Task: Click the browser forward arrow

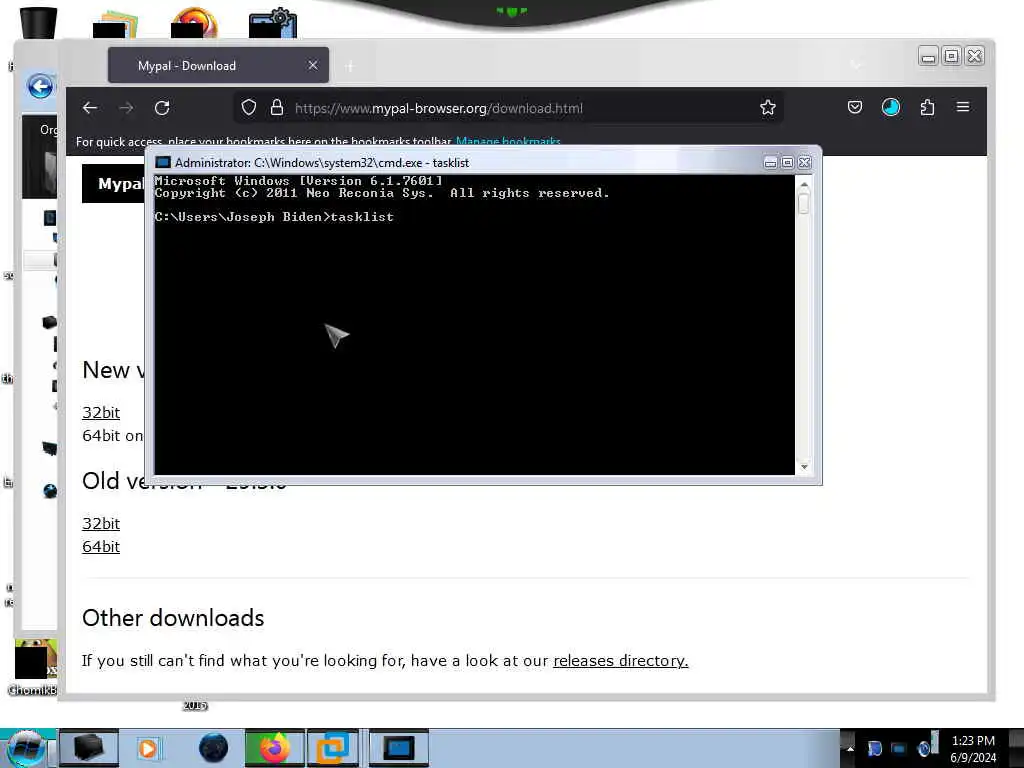Action: [126, 108]
